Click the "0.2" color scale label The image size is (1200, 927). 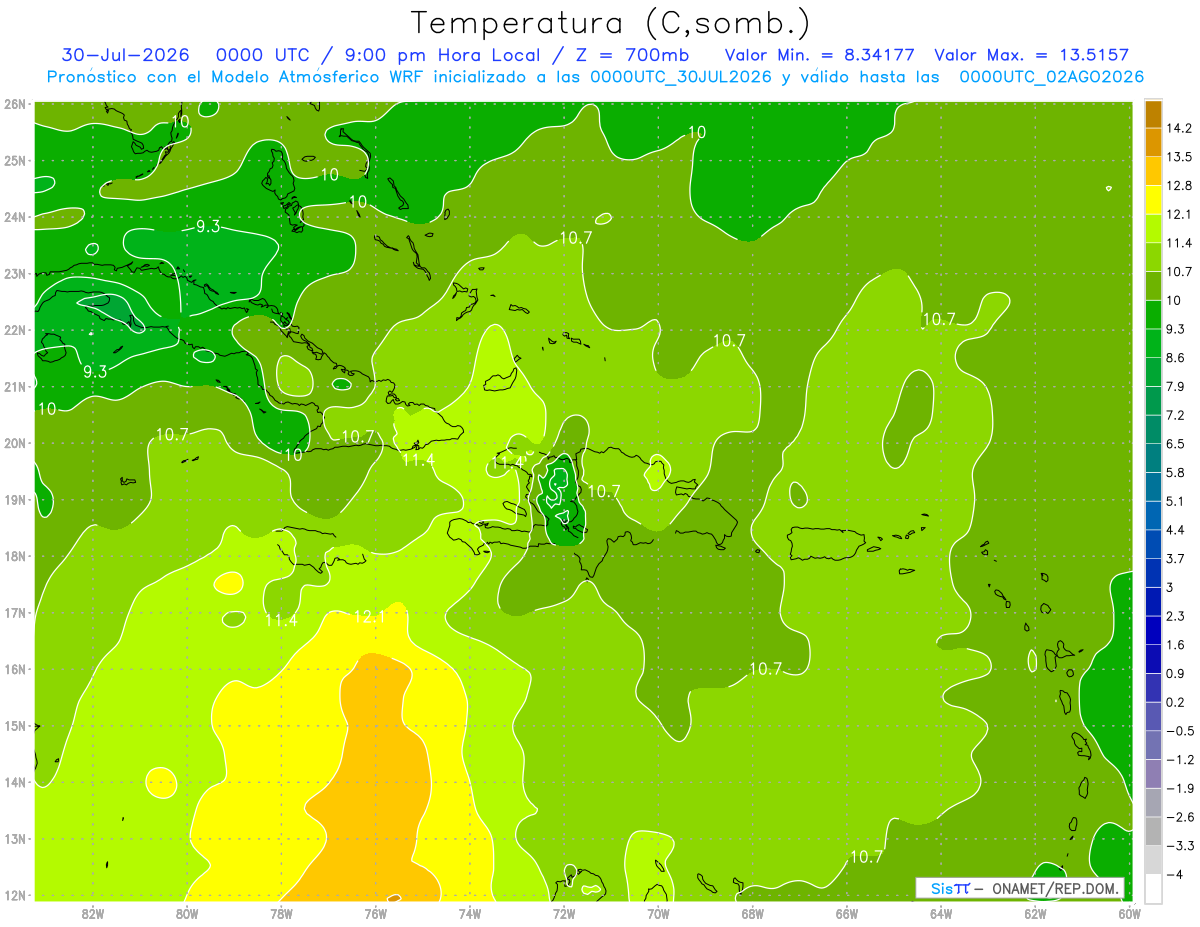(1178, 702)
